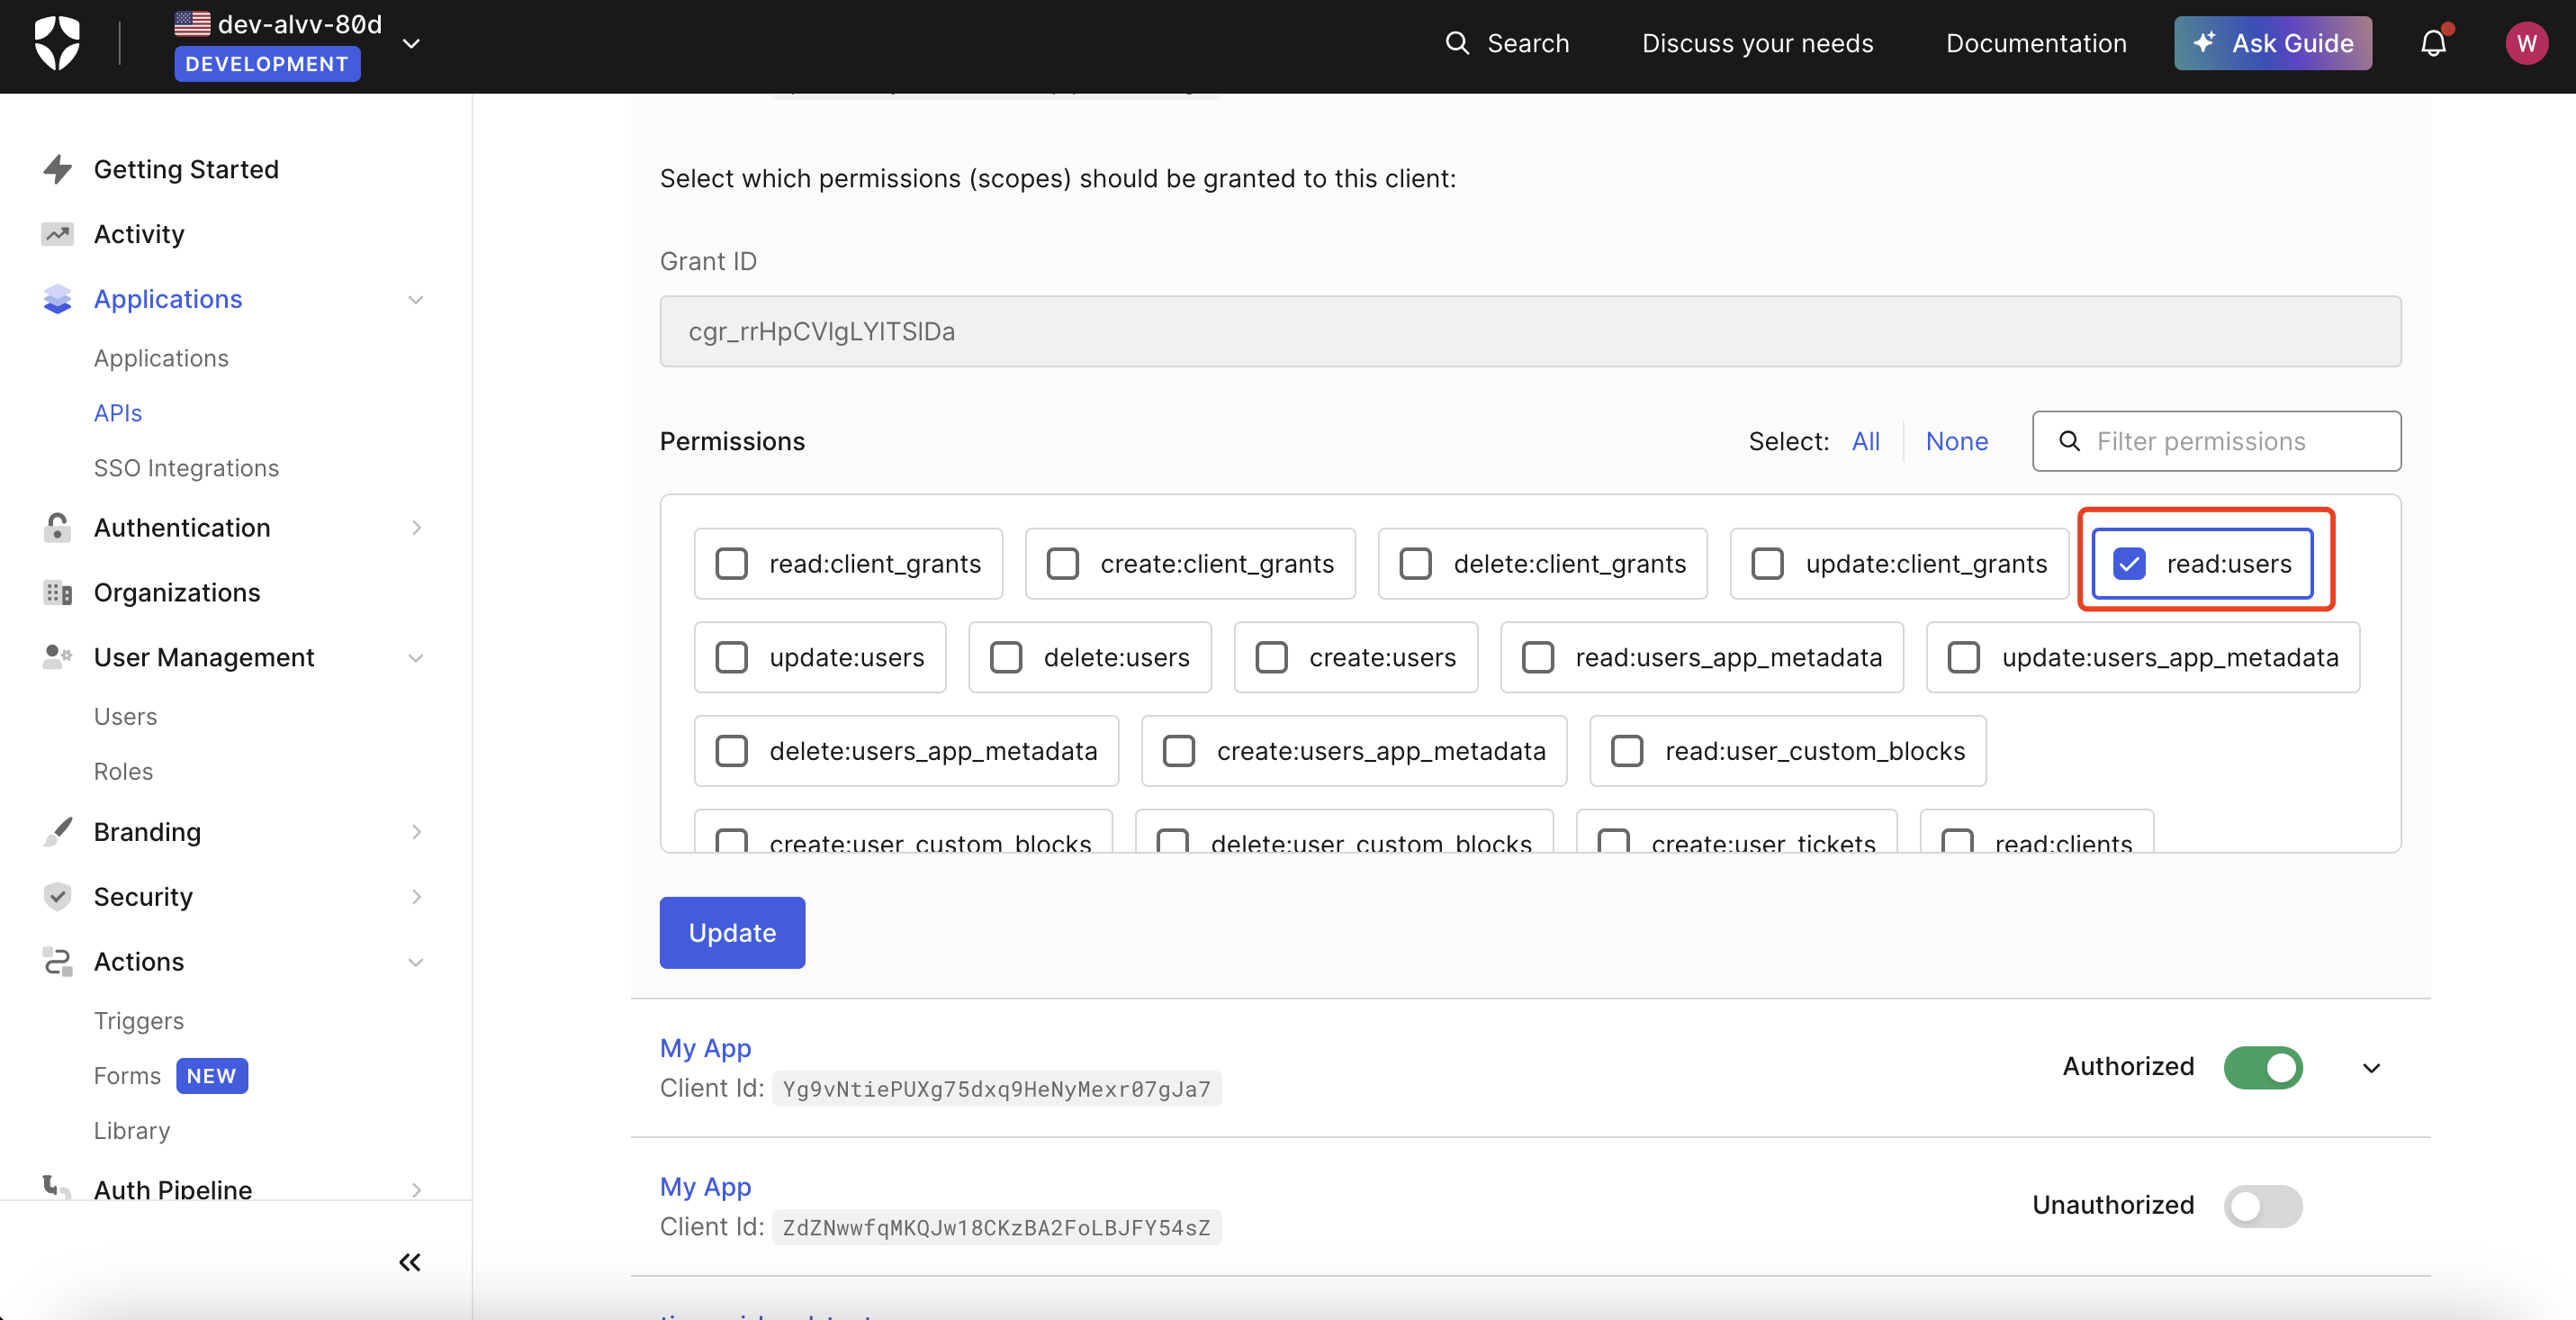Check the update:users permission
This screenshot has width=2576, height=1320.
click(x=731, y=657)
